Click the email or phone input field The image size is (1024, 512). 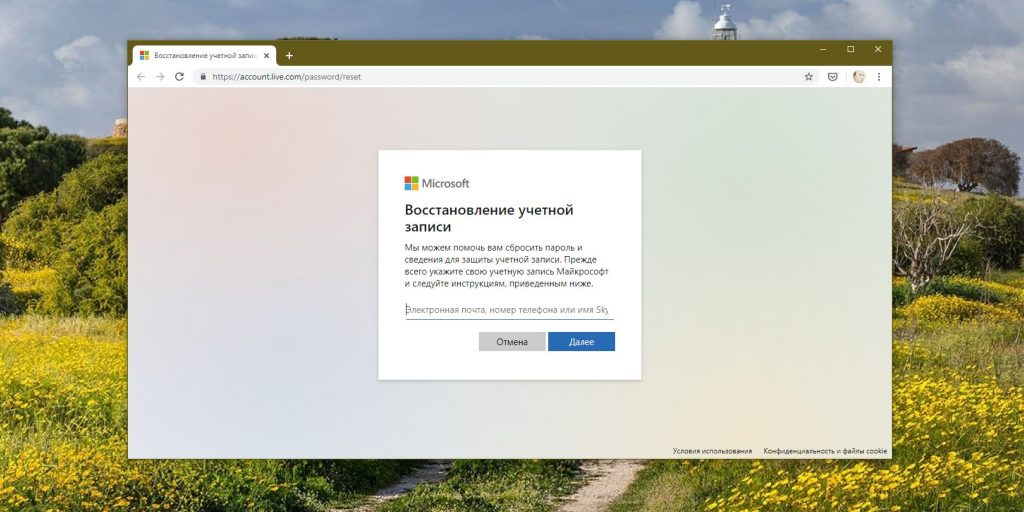pyautogui.click(x=509, y=310)
